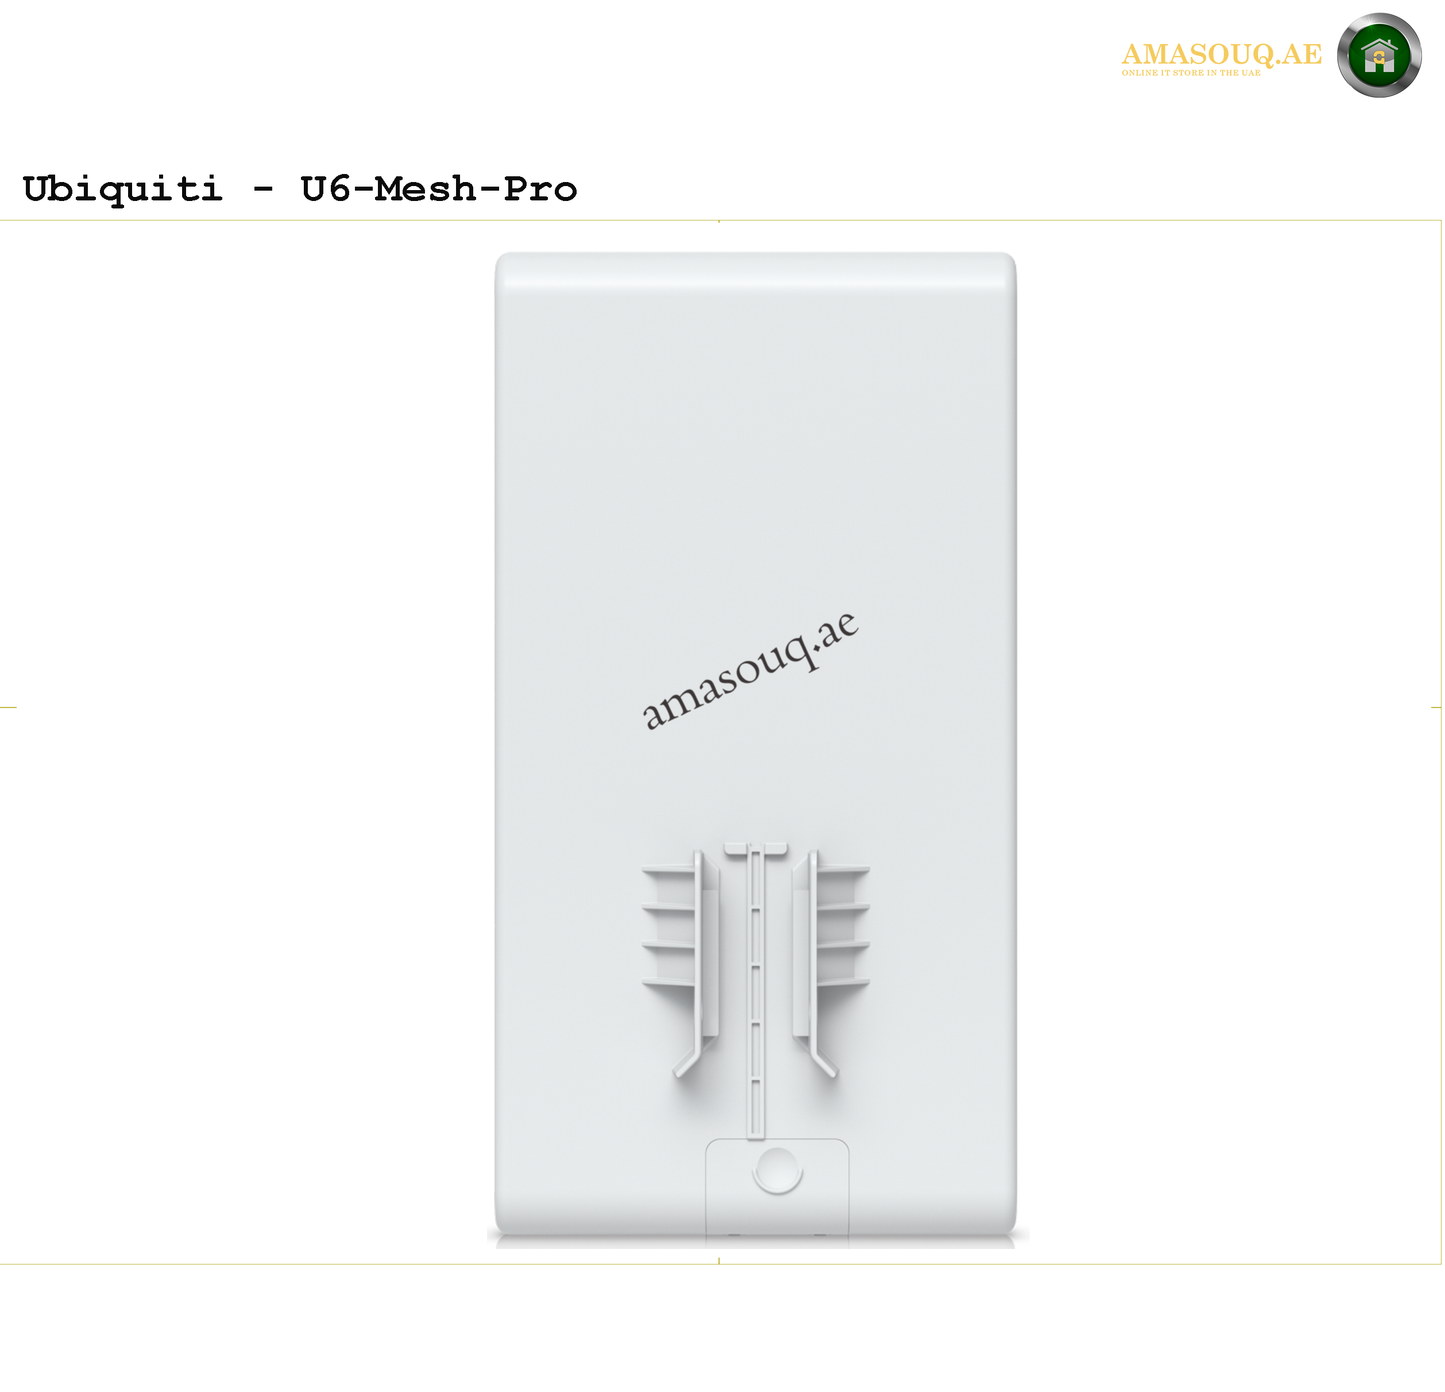
Task: Click the rounded top edge of the device
Action: click(756, 268)
